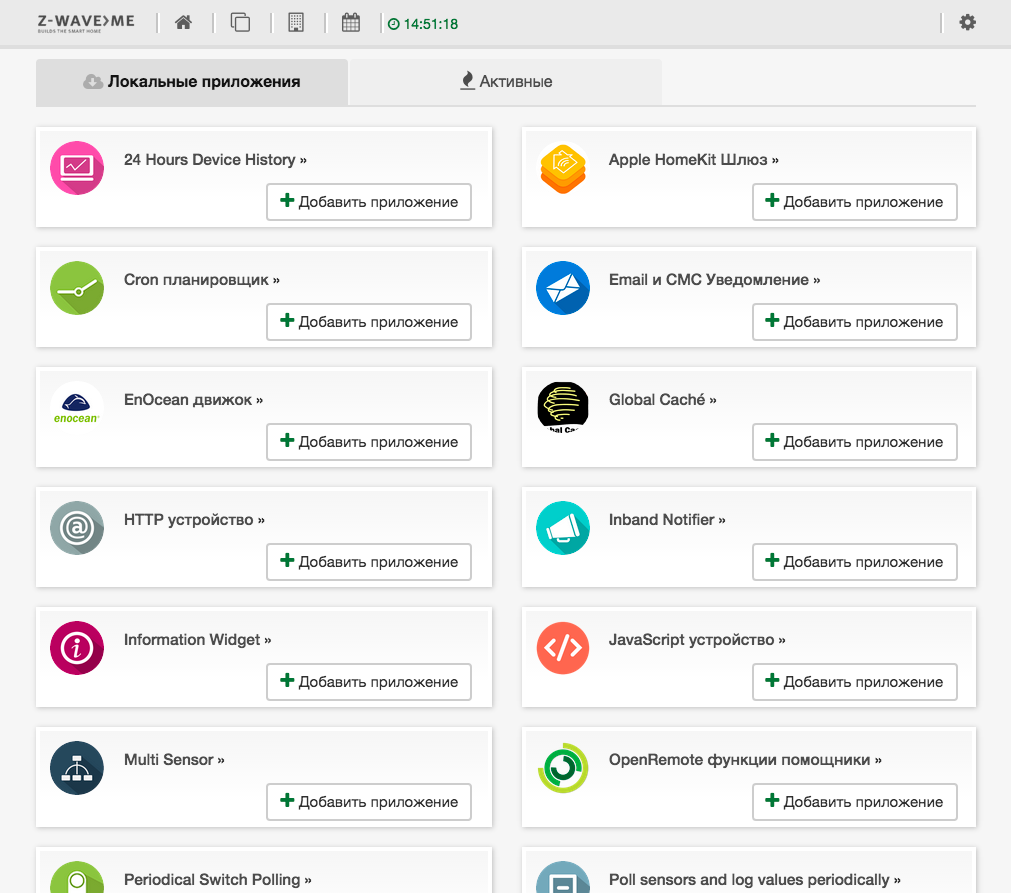Screen dimensions: 1011x893
Task: Click the Inband Notifier megaphone icon
Action: (x=563, y=528)
